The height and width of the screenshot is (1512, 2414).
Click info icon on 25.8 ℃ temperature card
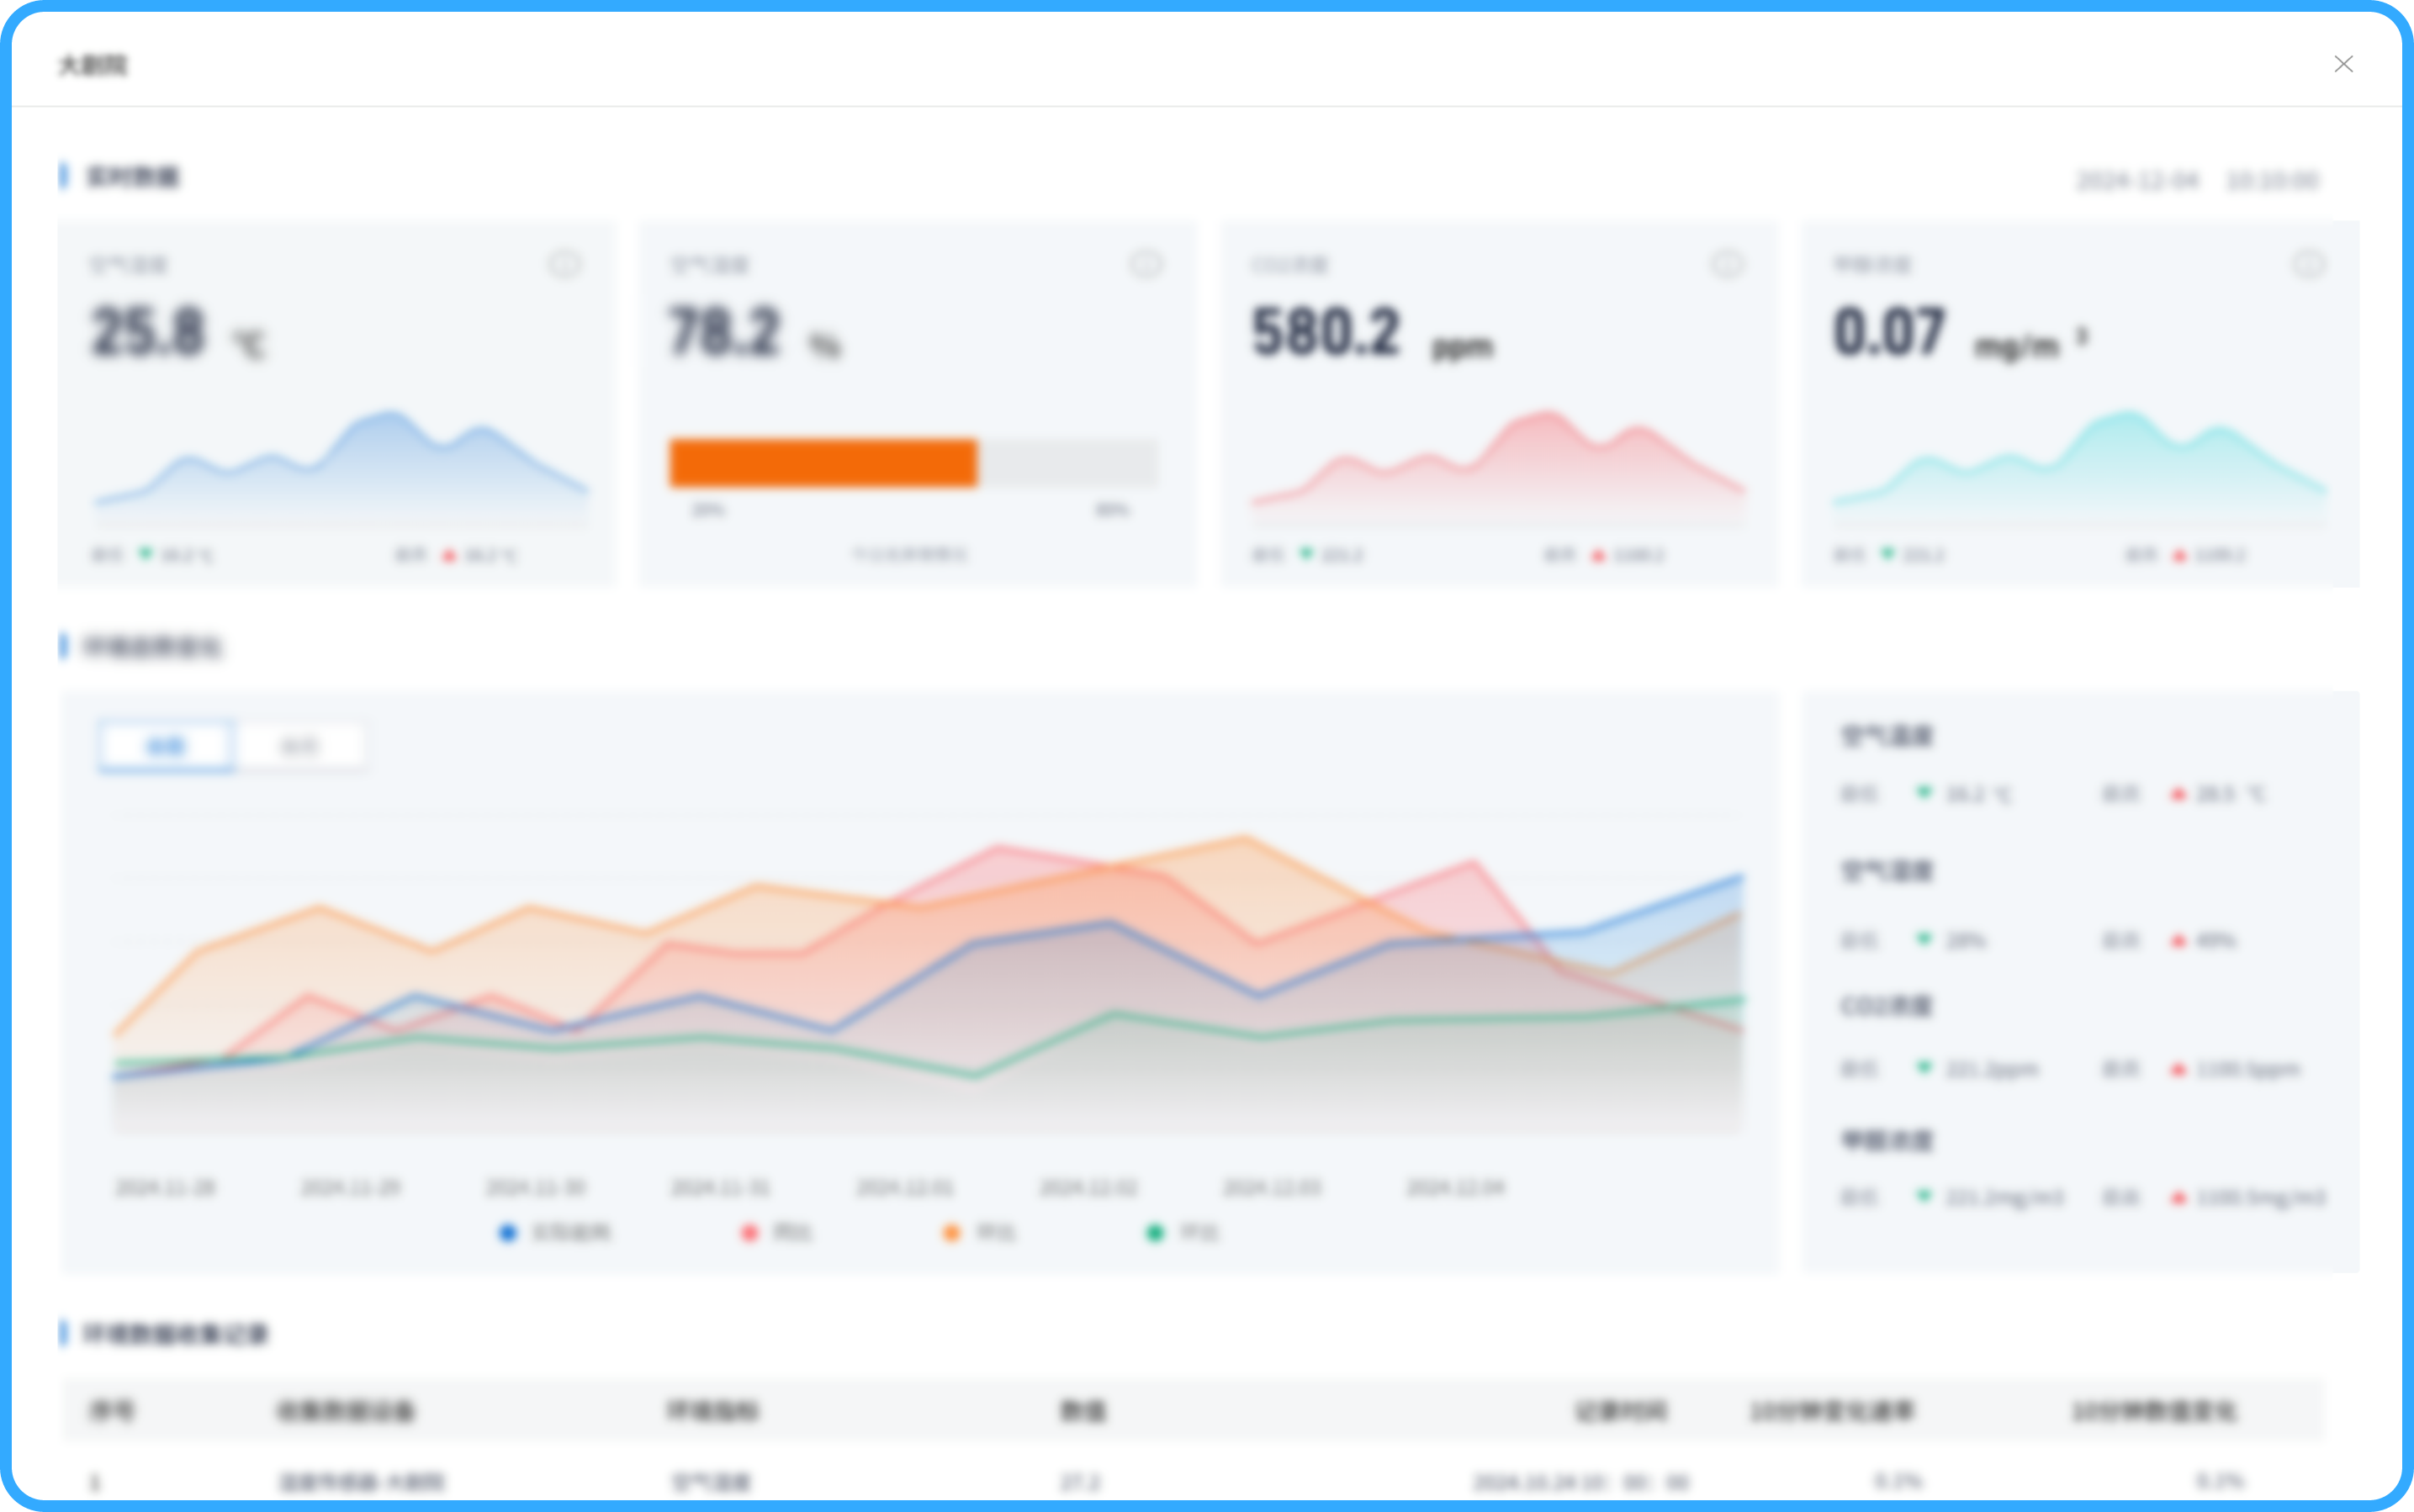(564, 264)
